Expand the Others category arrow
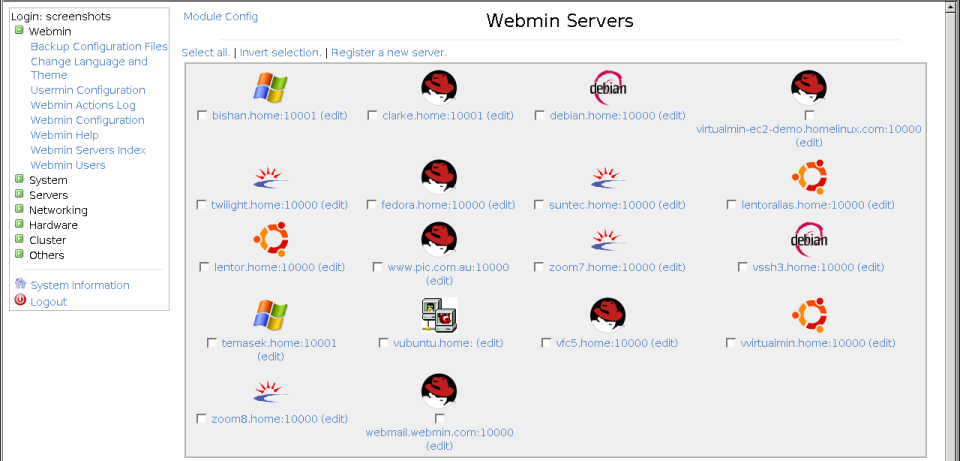Screen dimensions: 960x461 tap(19, 254)
